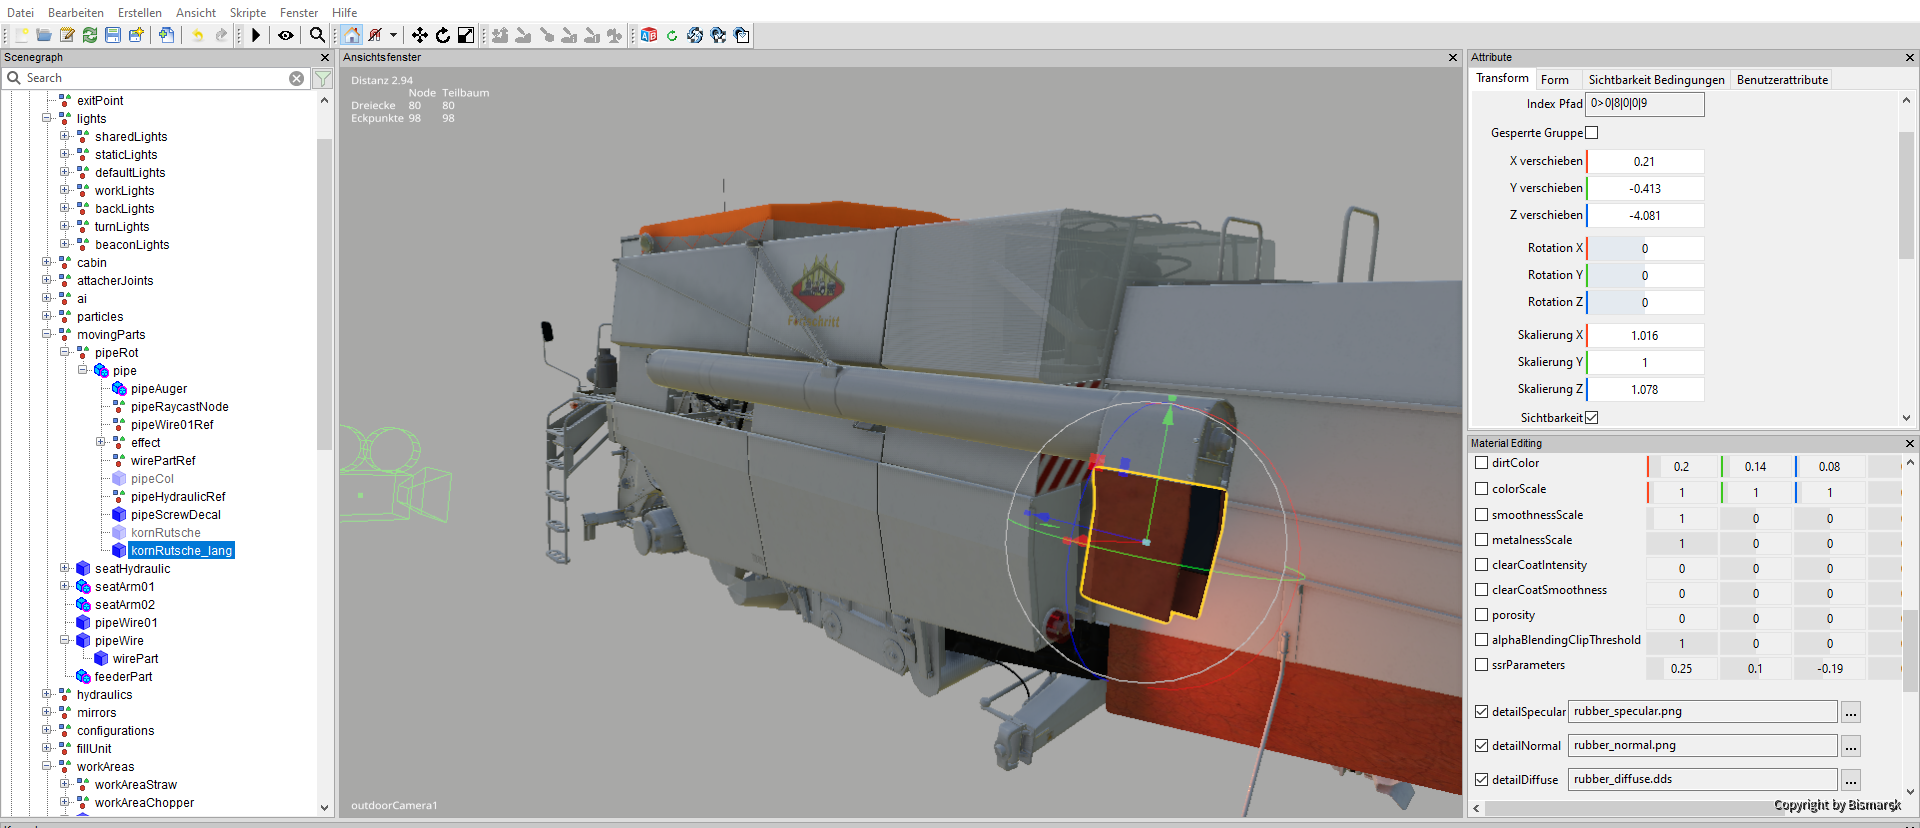
Task: Click the Scenegraph panel vertical scrollbar
Action: (x=324, y=295)
